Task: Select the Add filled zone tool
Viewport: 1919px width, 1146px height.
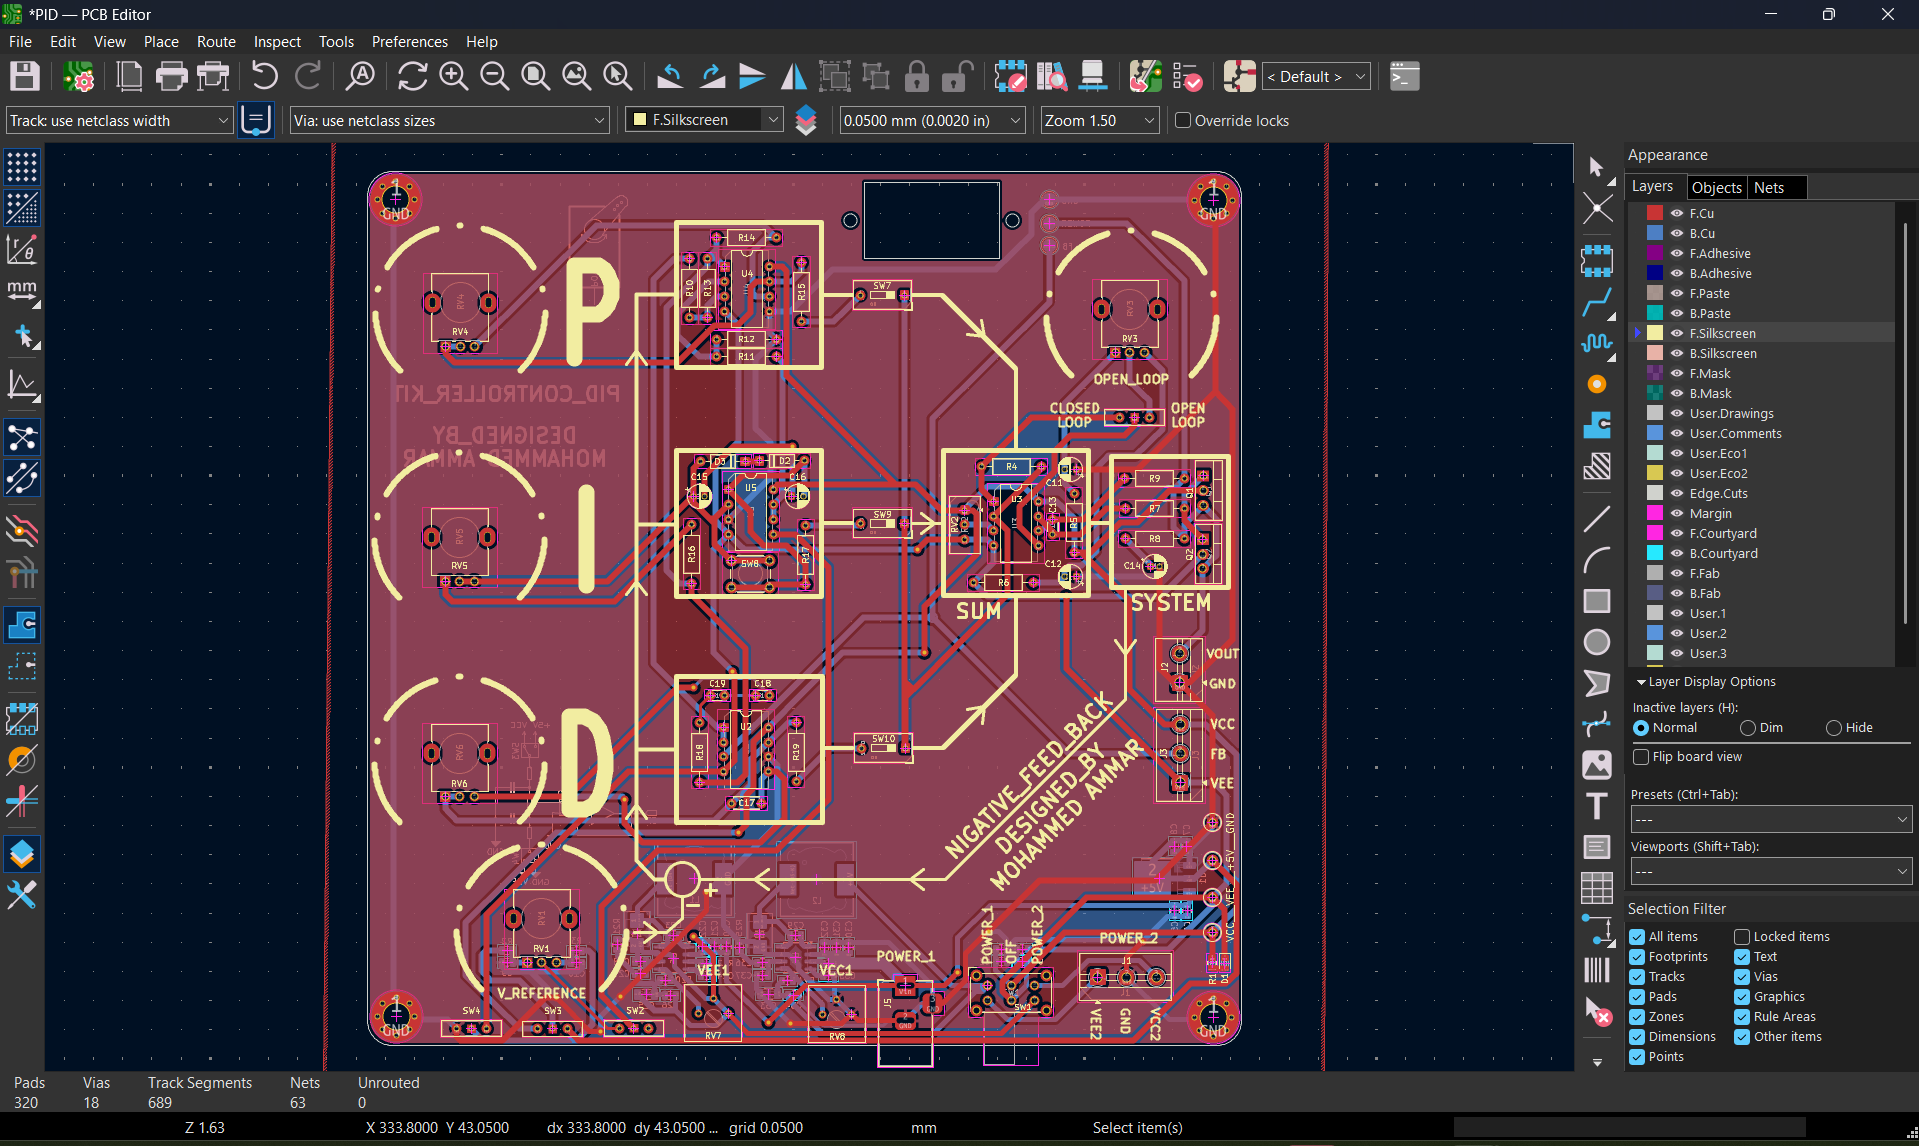Action: [x=1597, y=425]
